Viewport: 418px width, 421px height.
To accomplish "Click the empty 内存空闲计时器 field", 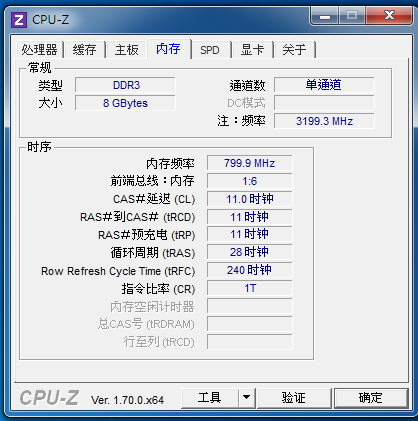I will coord(250,306).
